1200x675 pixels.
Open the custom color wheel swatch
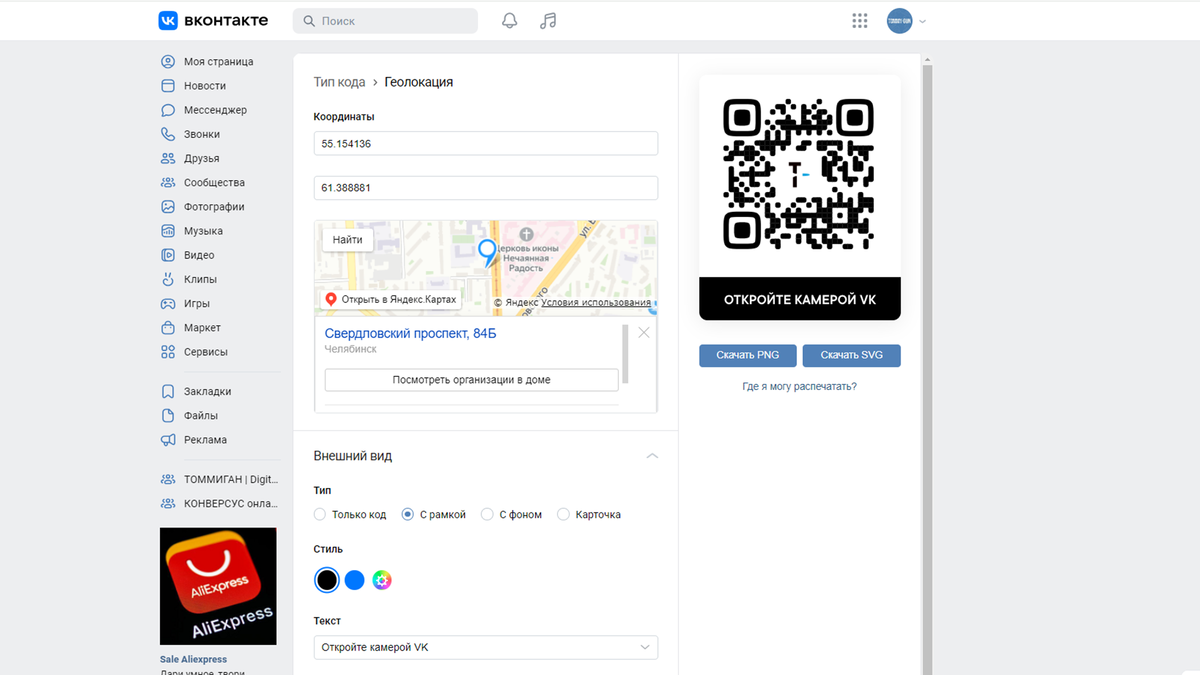pyautogui.click(x=381, y=580)
